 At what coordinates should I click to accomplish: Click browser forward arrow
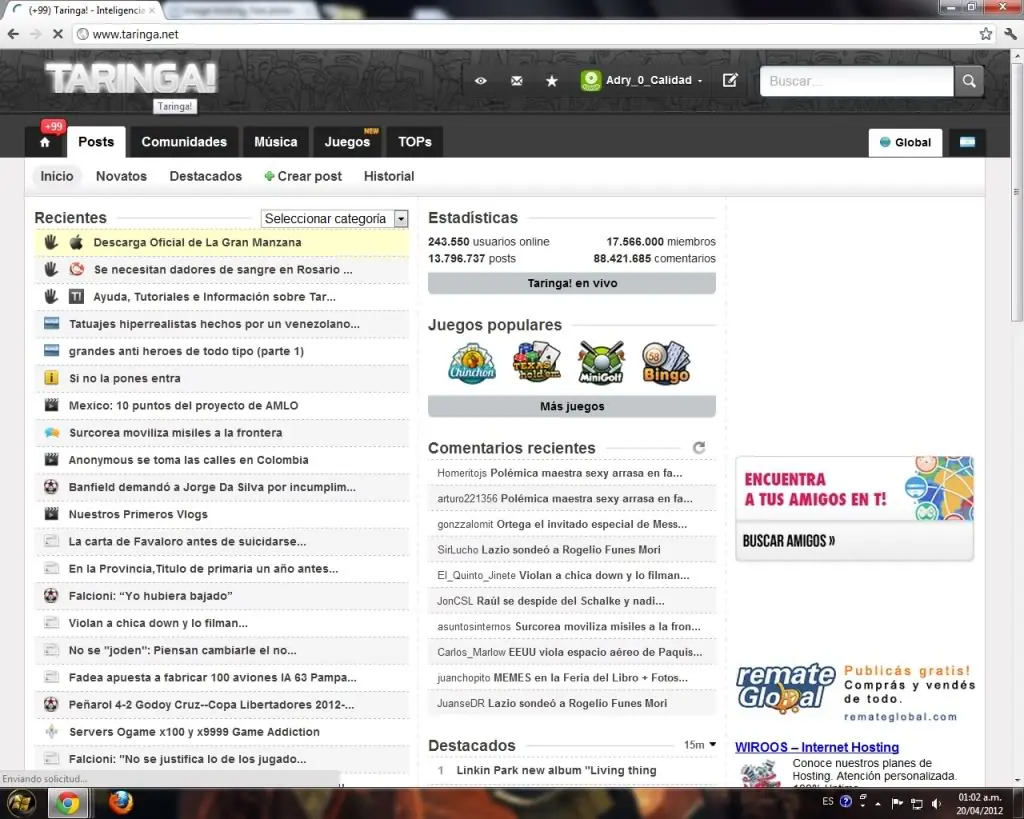coord(36,34)
